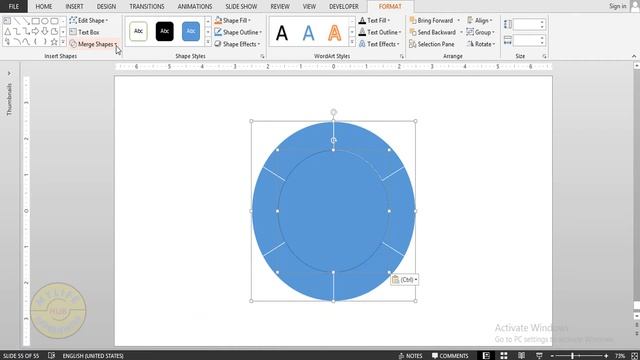
Task: Open the Align dropdown
Action: (480, 20)
